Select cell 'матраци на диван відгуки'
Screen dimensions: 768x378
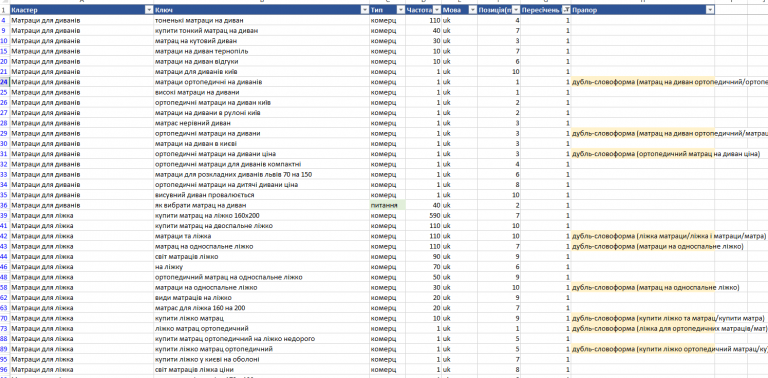(x=261, y=62)
